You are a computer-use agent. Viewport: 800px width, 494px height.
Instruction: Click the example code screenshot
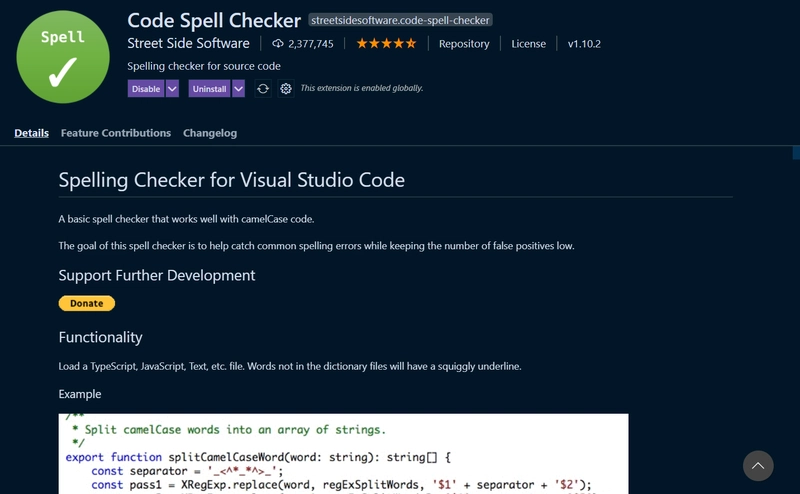(x=343, y=454)
